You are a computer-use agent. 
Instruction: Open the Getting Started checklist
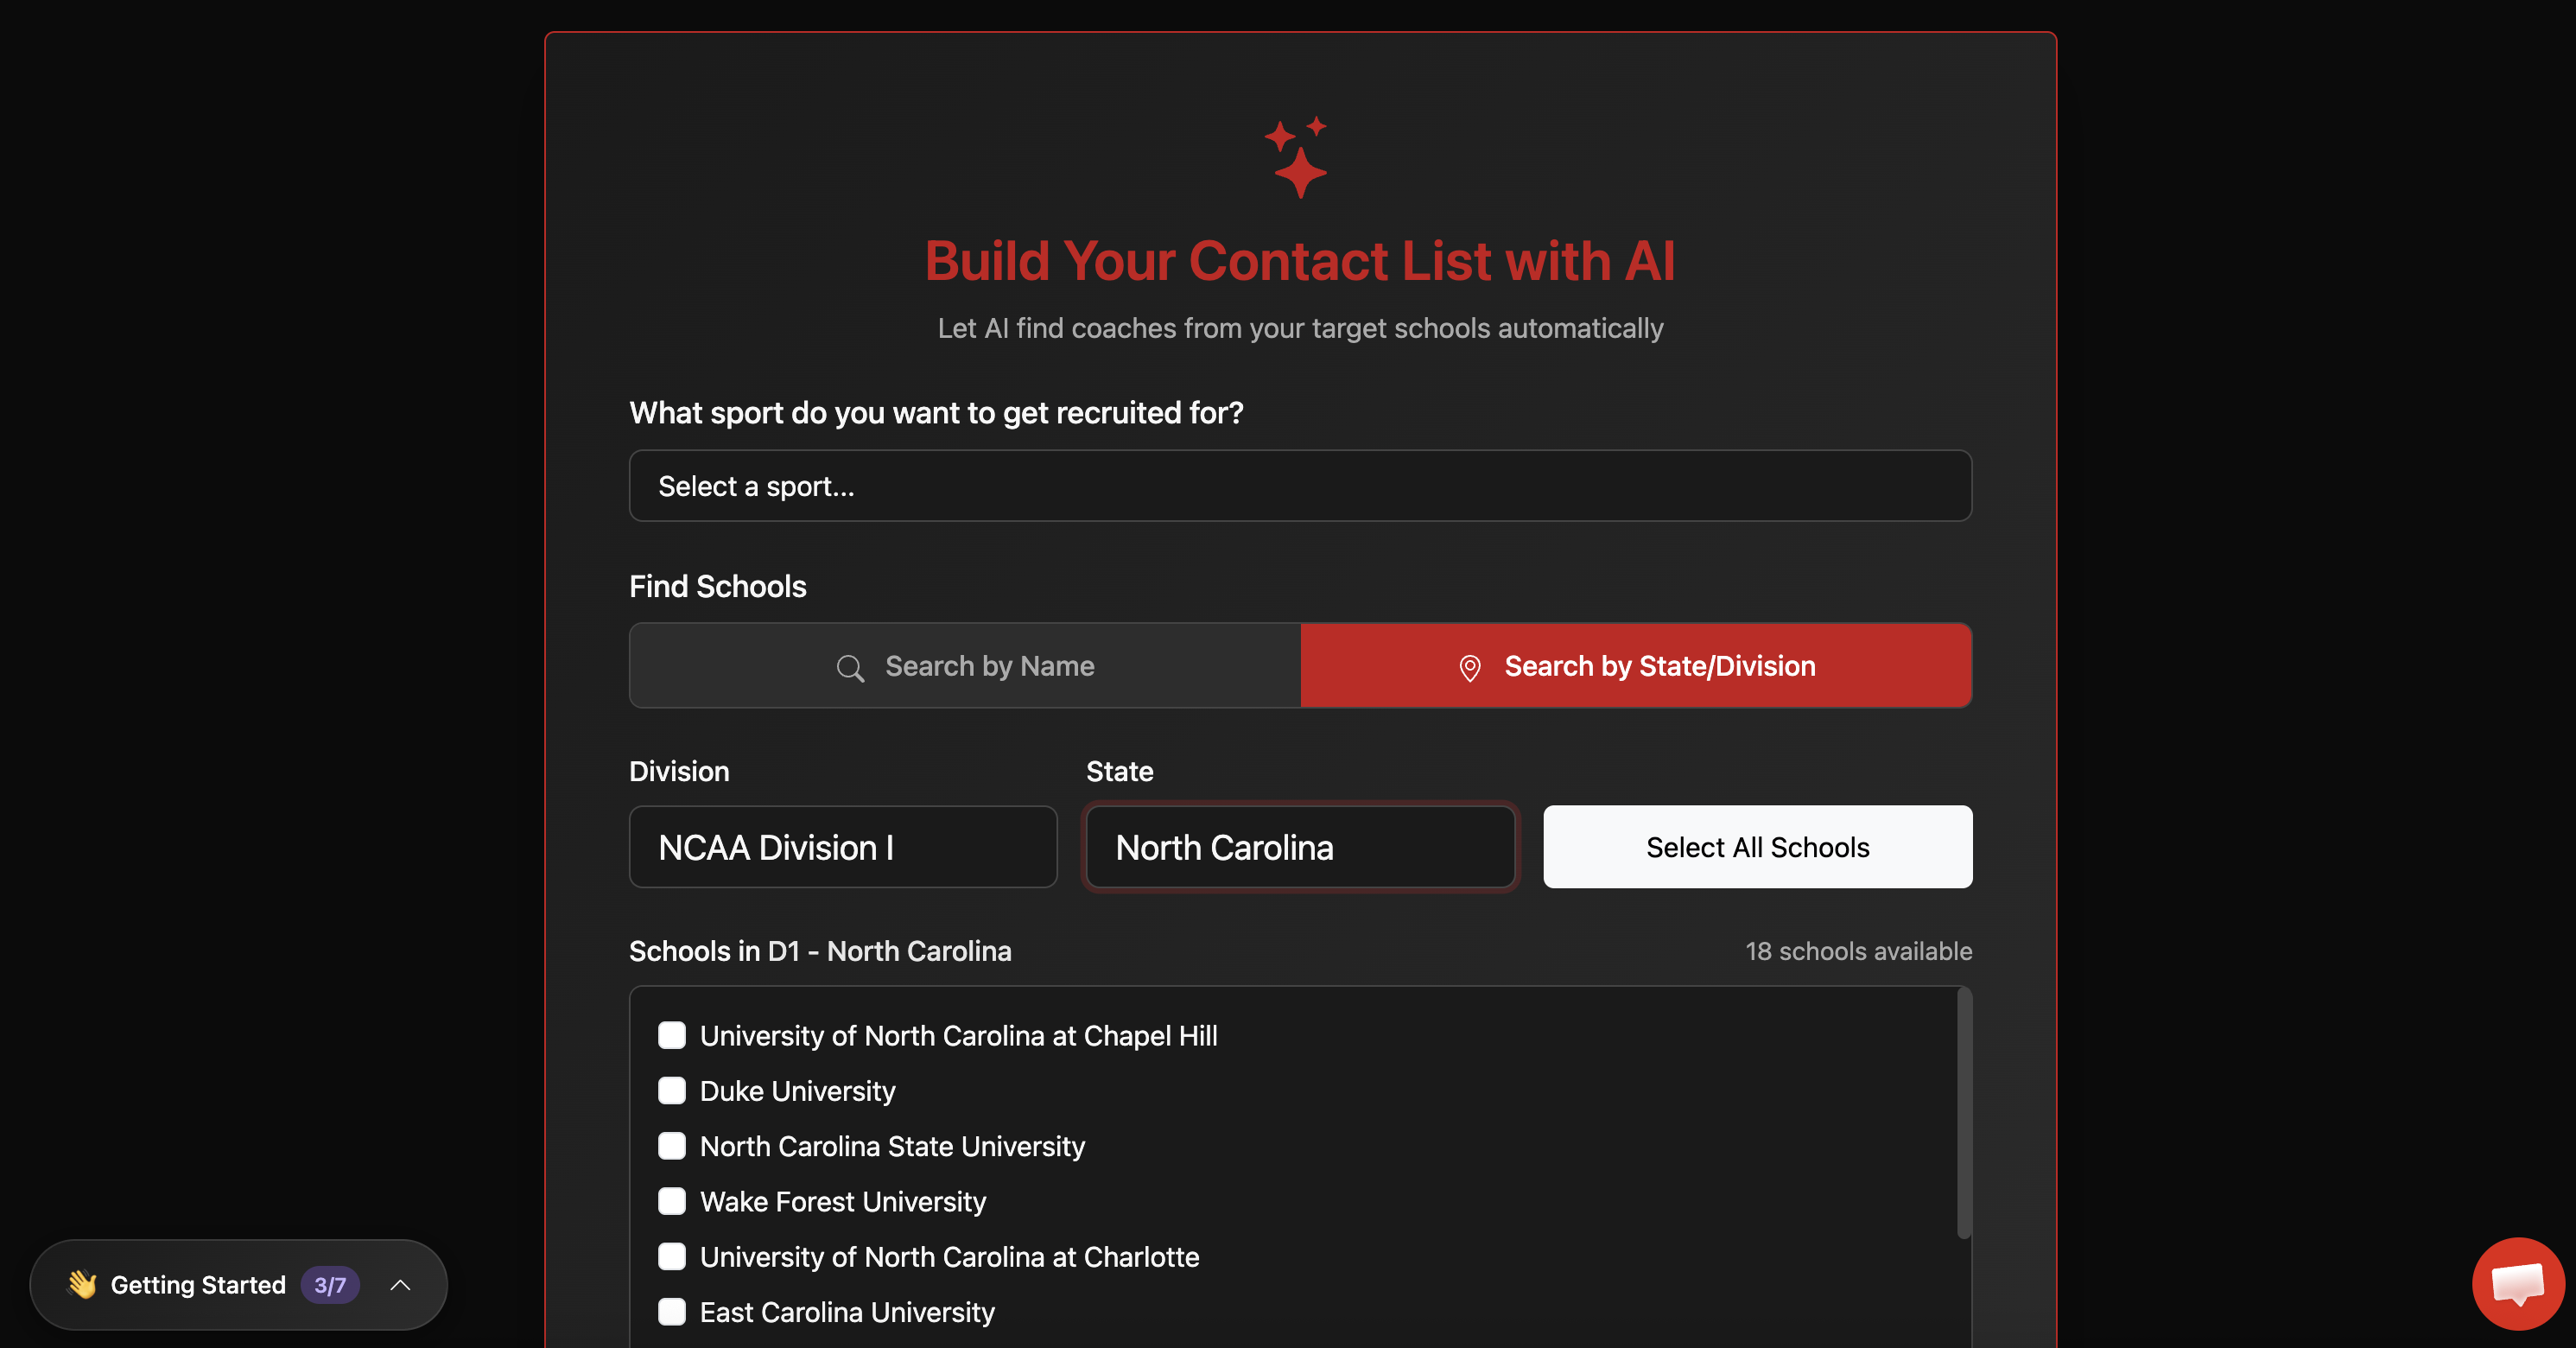198,1285
